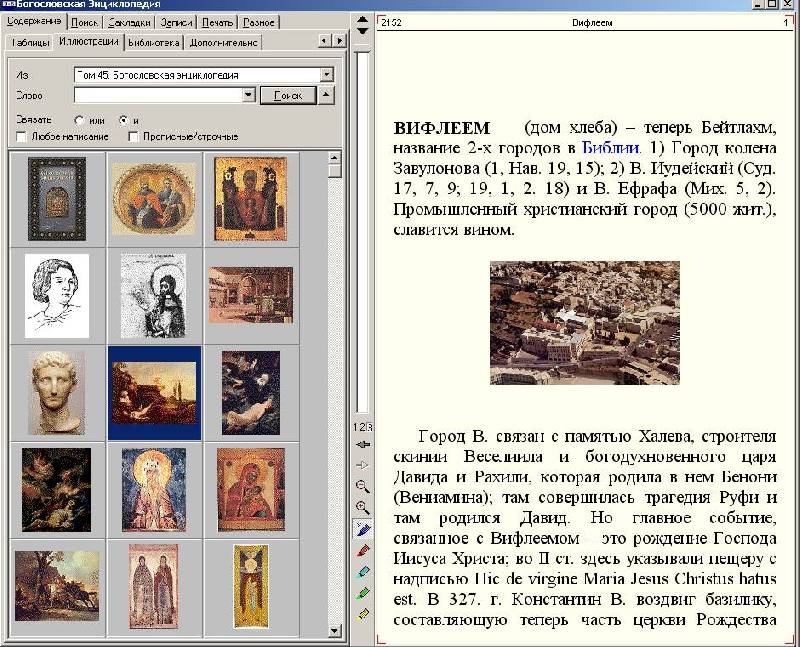This screenshot has height=647, width=800.
Task: Expand the 'Слово' combo box dropdown
Action: (249, 95)
